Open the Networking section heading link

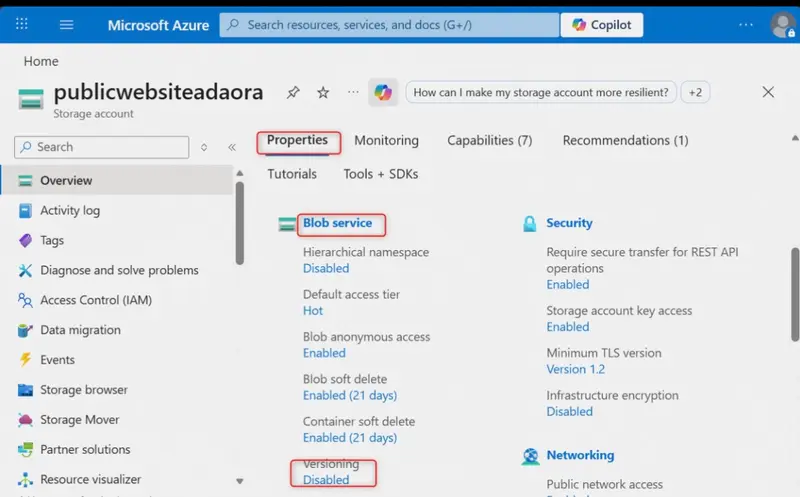coord(580,455)
